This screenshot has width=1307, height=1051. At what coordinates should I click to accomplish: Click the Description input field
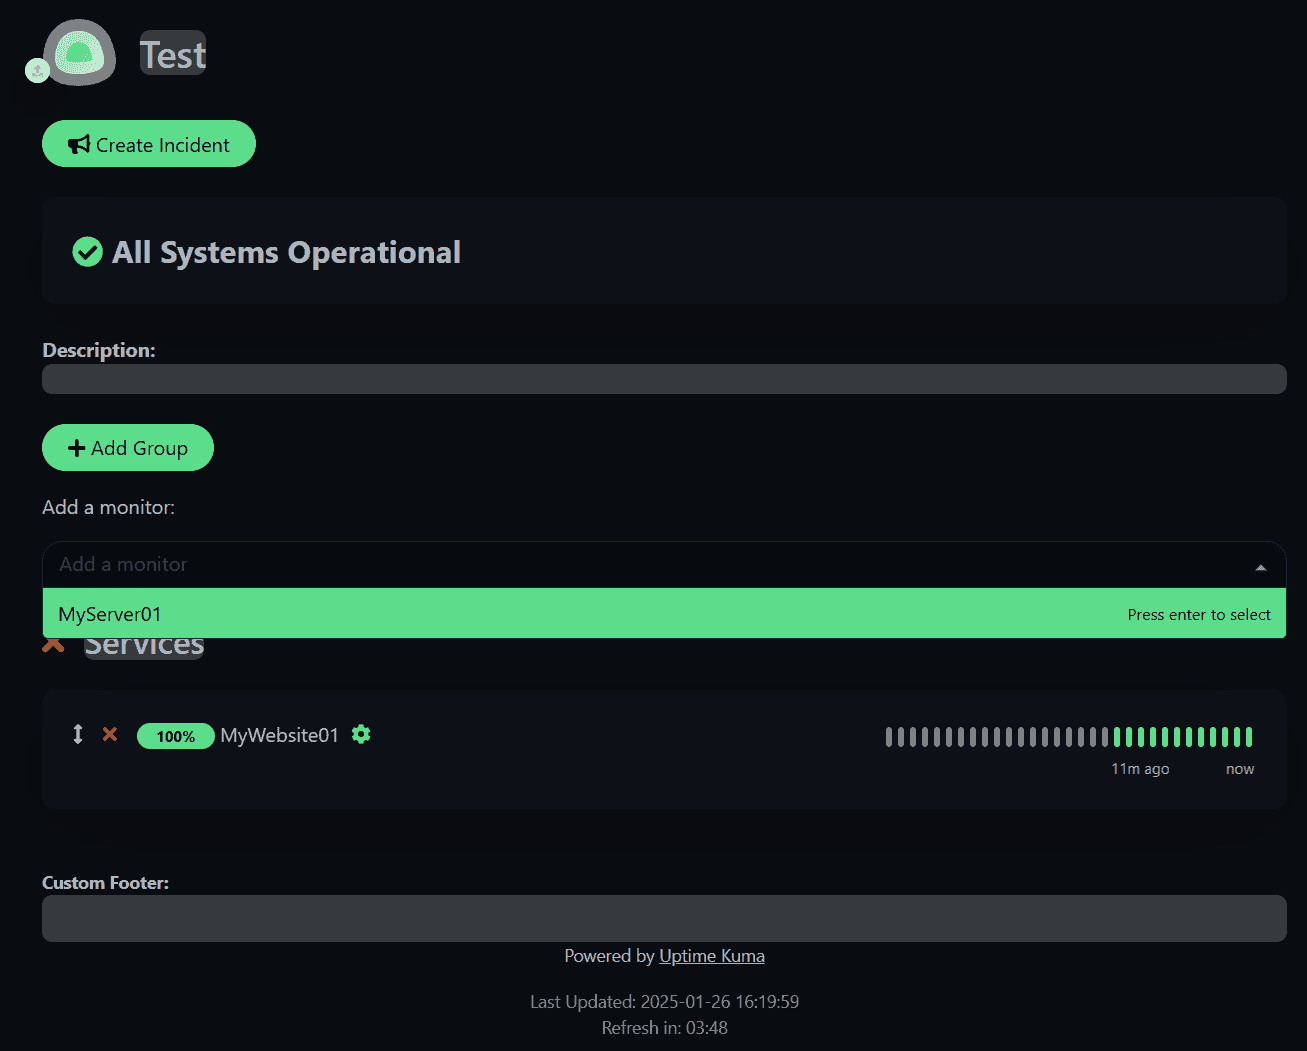[664, 379]
